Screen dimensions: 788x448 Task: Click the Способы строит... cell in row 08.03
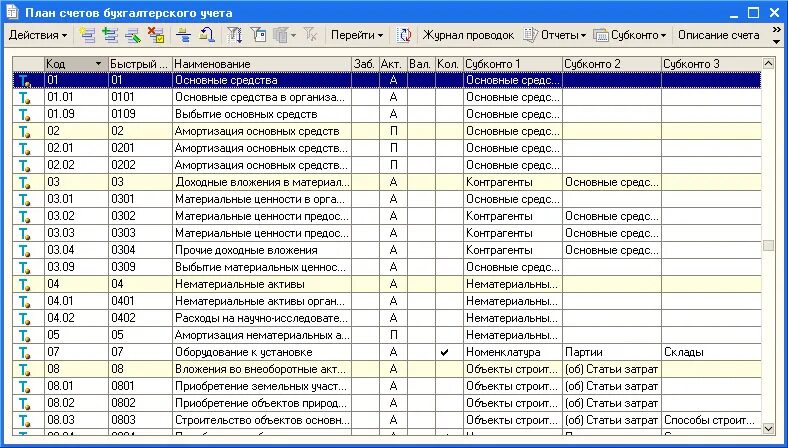pyautogui.click(x=711, y=420)
